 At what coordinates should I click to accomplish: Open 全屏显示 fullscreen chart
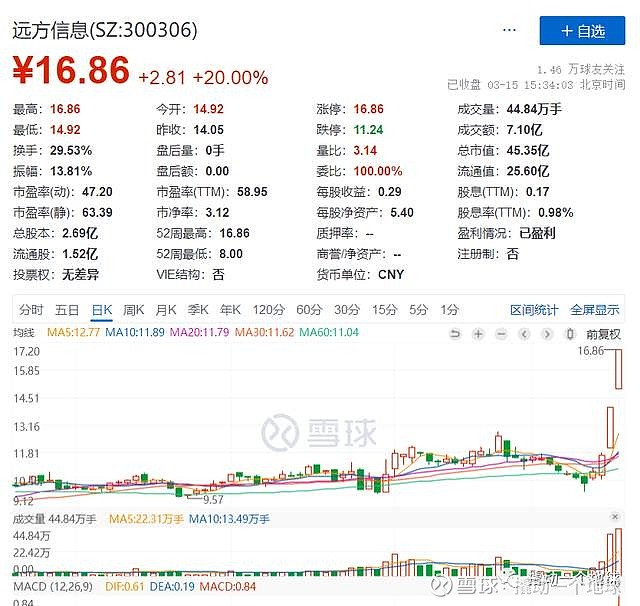click(x=594, y=310)
